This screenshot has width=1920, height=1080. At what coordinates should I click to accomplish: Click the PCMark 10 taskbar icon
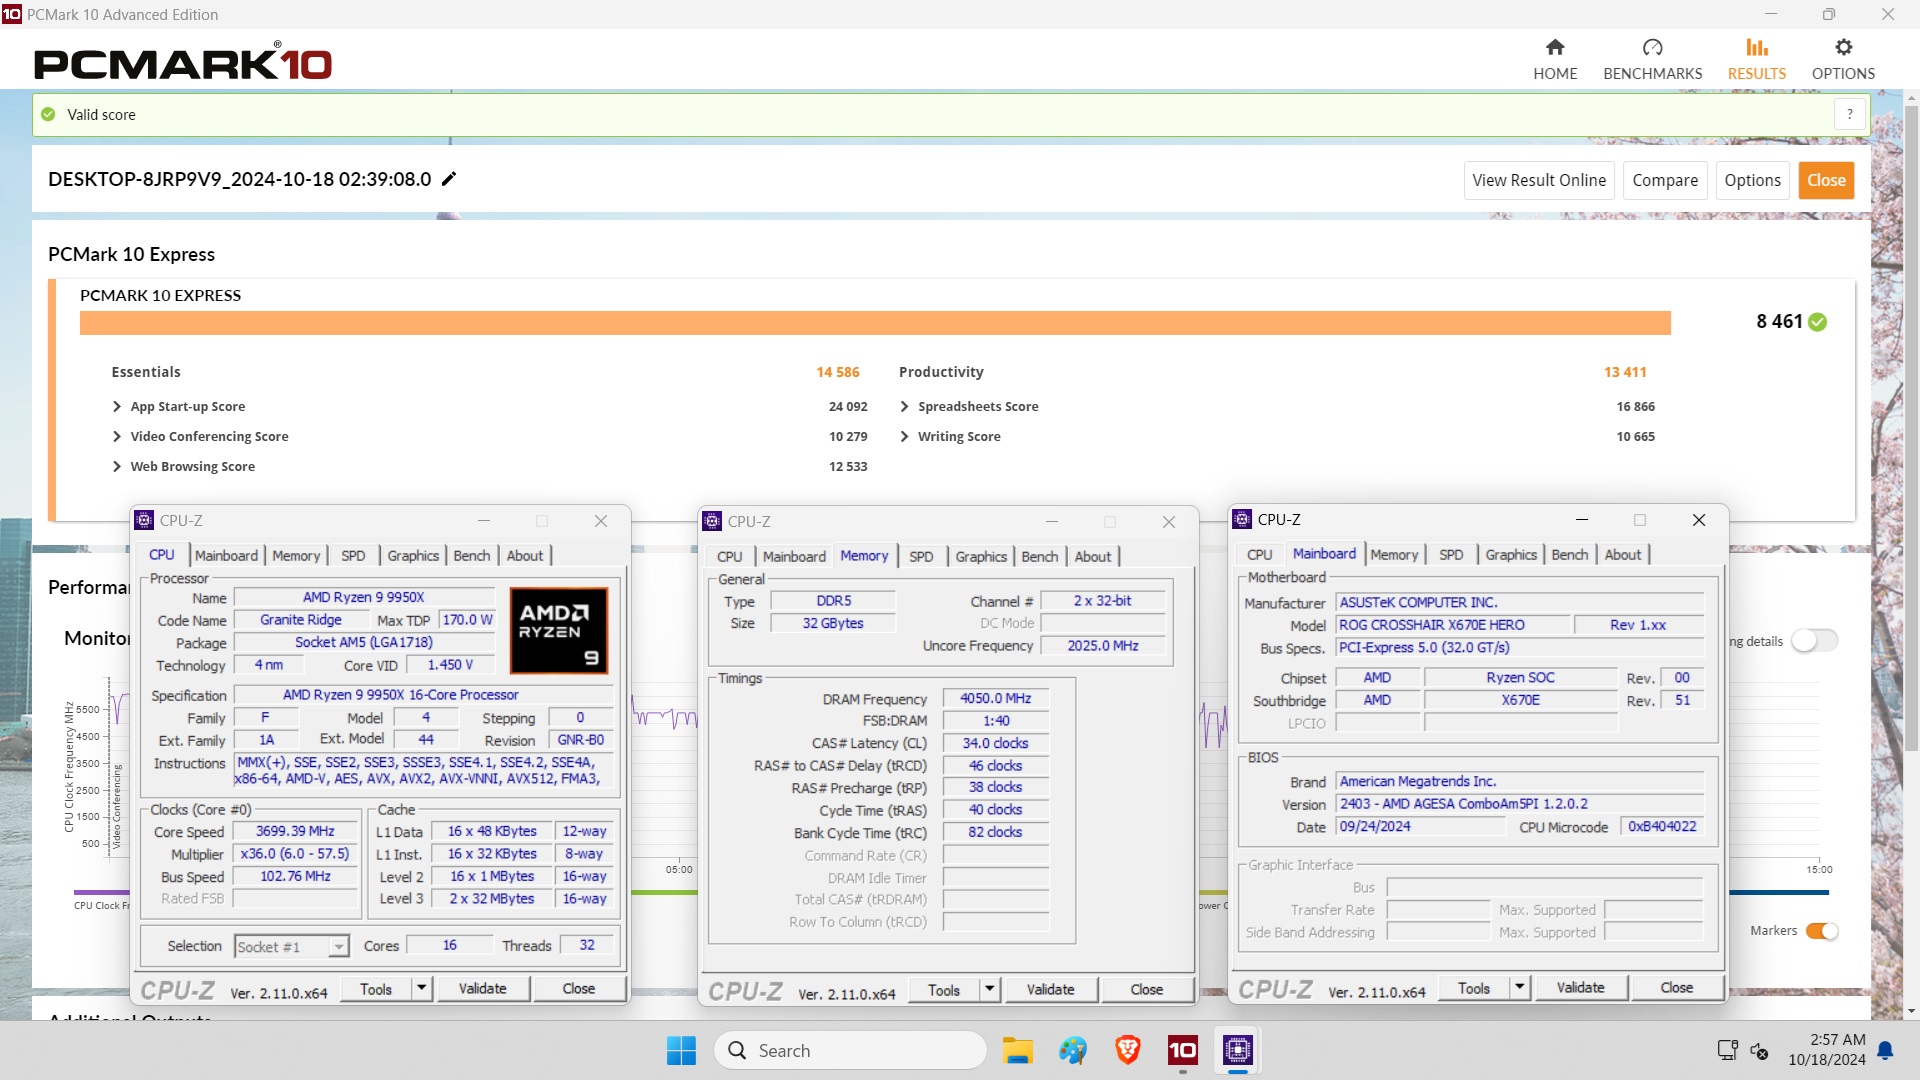click(1182, 1050)
